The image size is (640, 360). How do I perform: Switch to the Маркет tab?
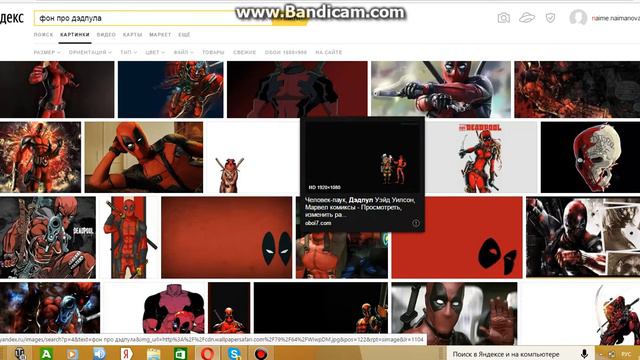click(x=160, y=35)
